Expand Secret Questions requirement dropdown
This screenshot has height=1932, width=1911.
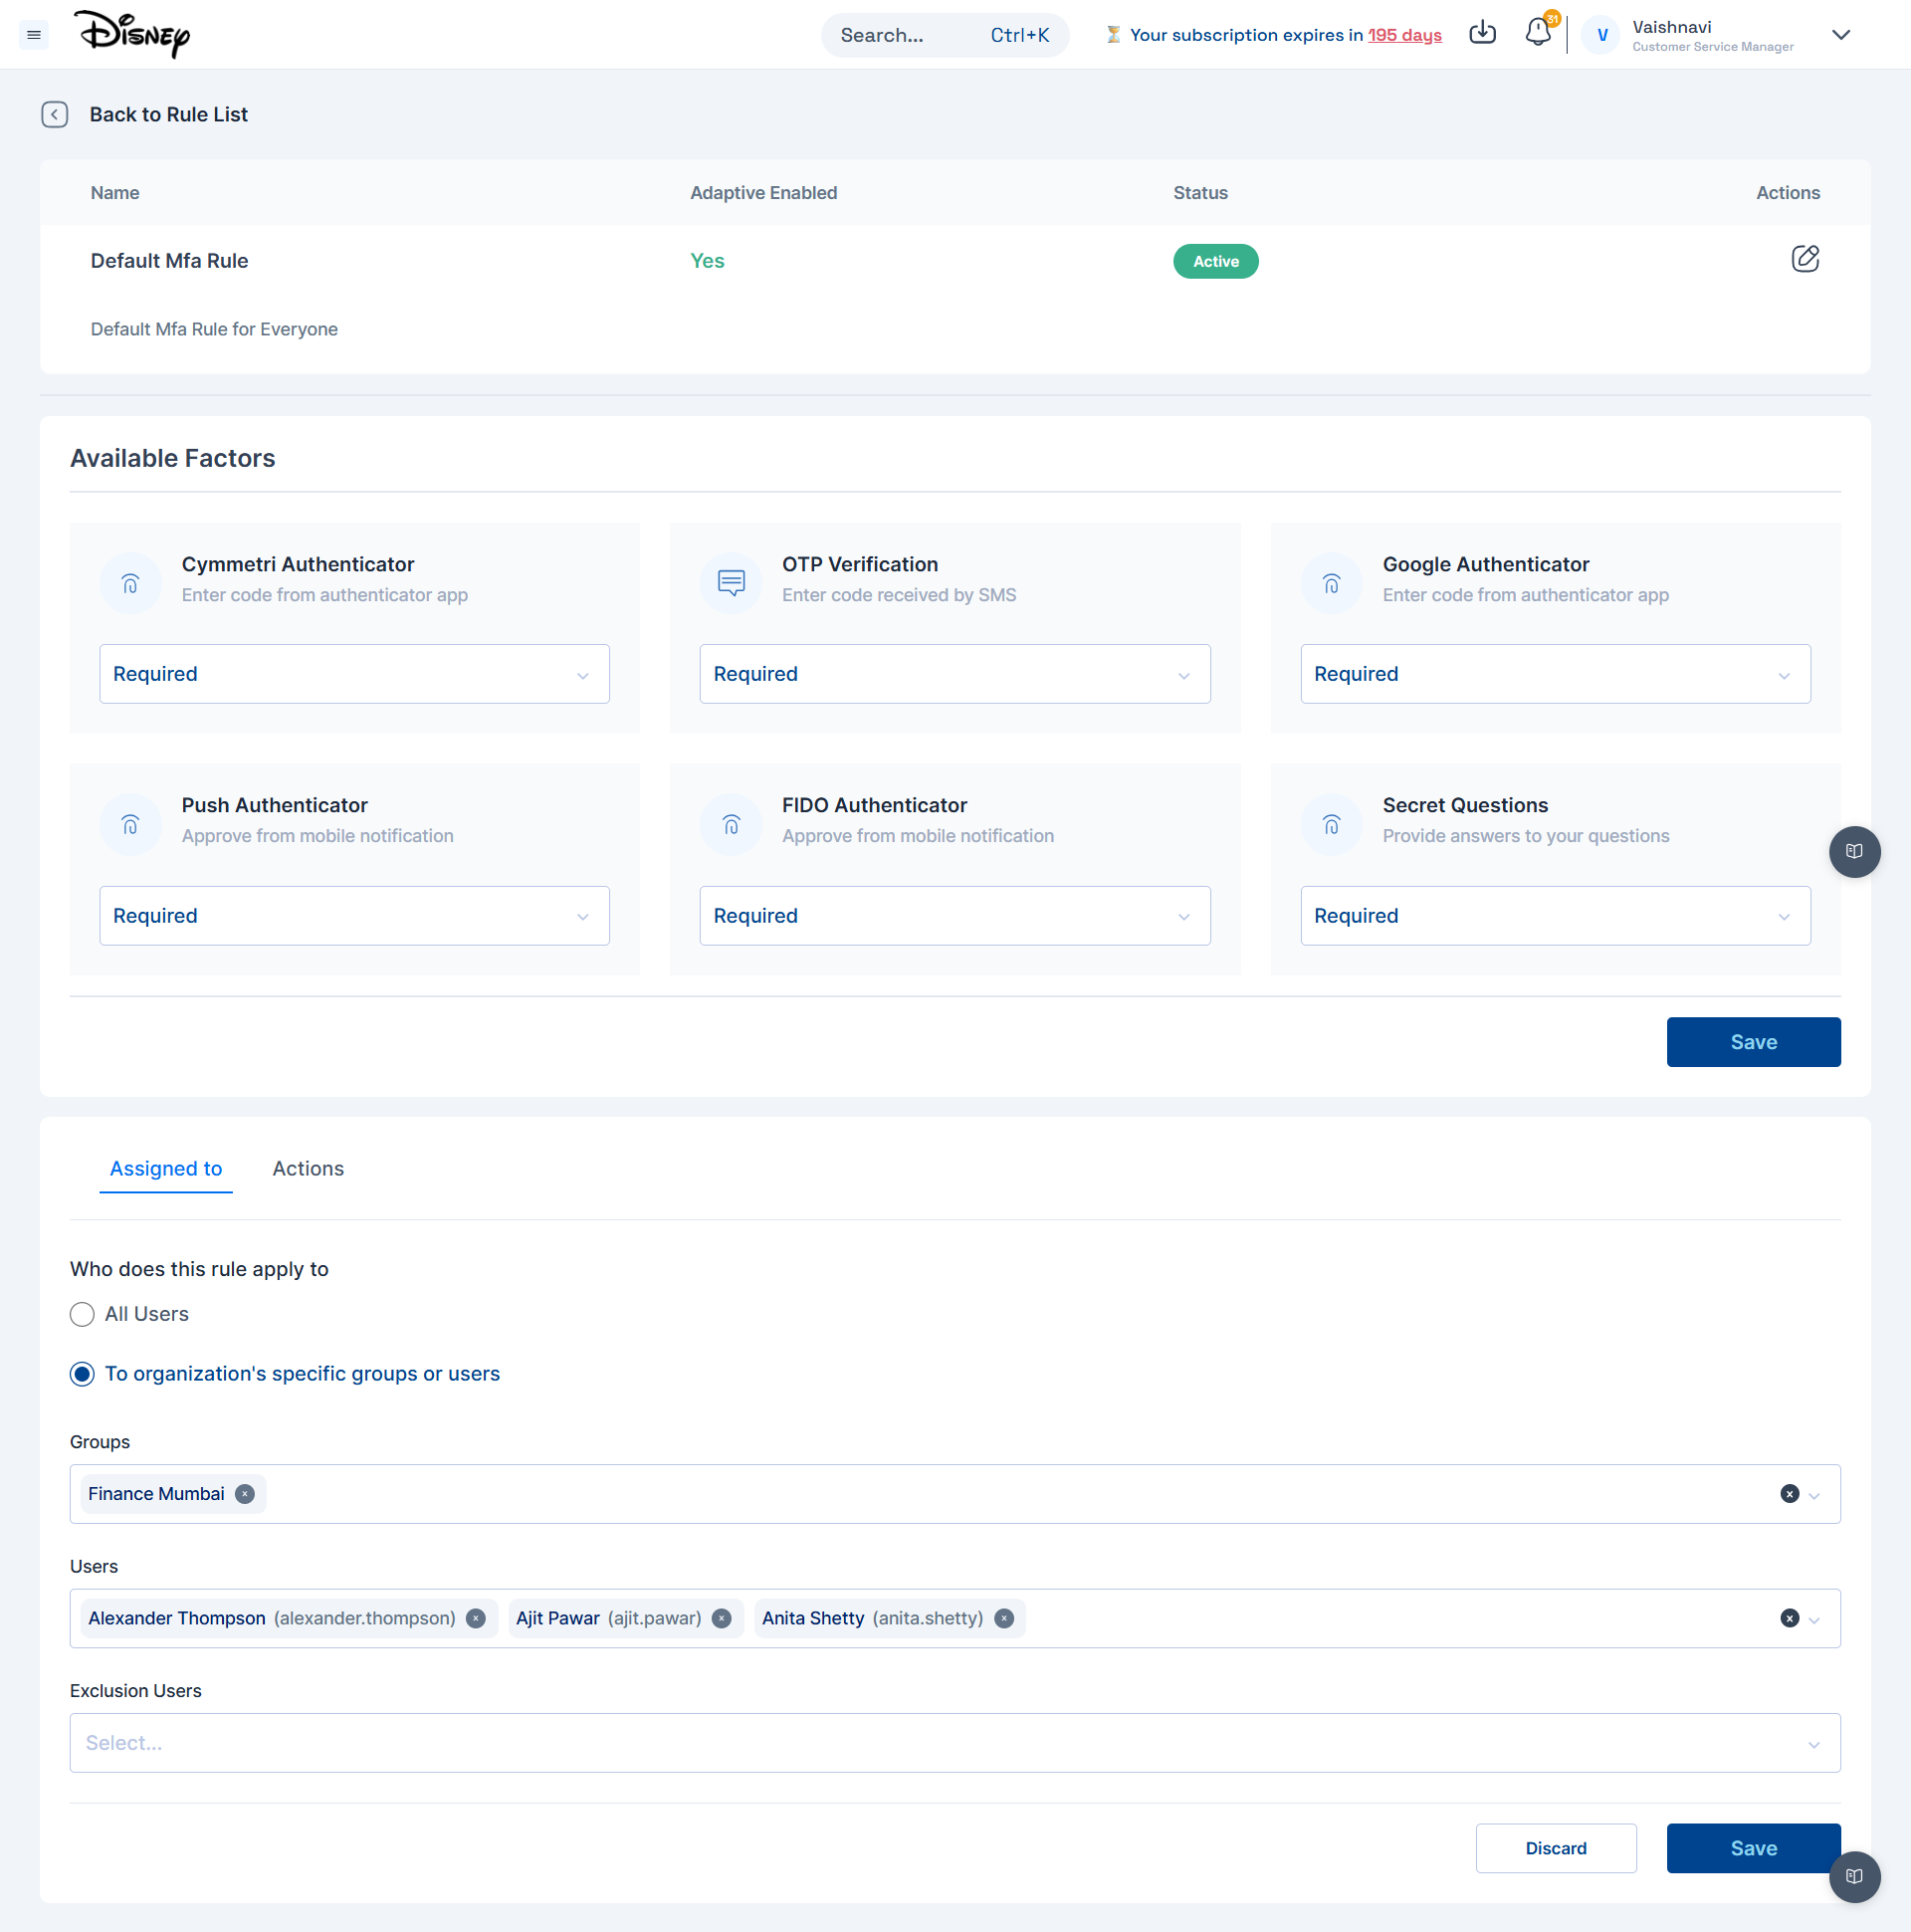[1554, 915]
